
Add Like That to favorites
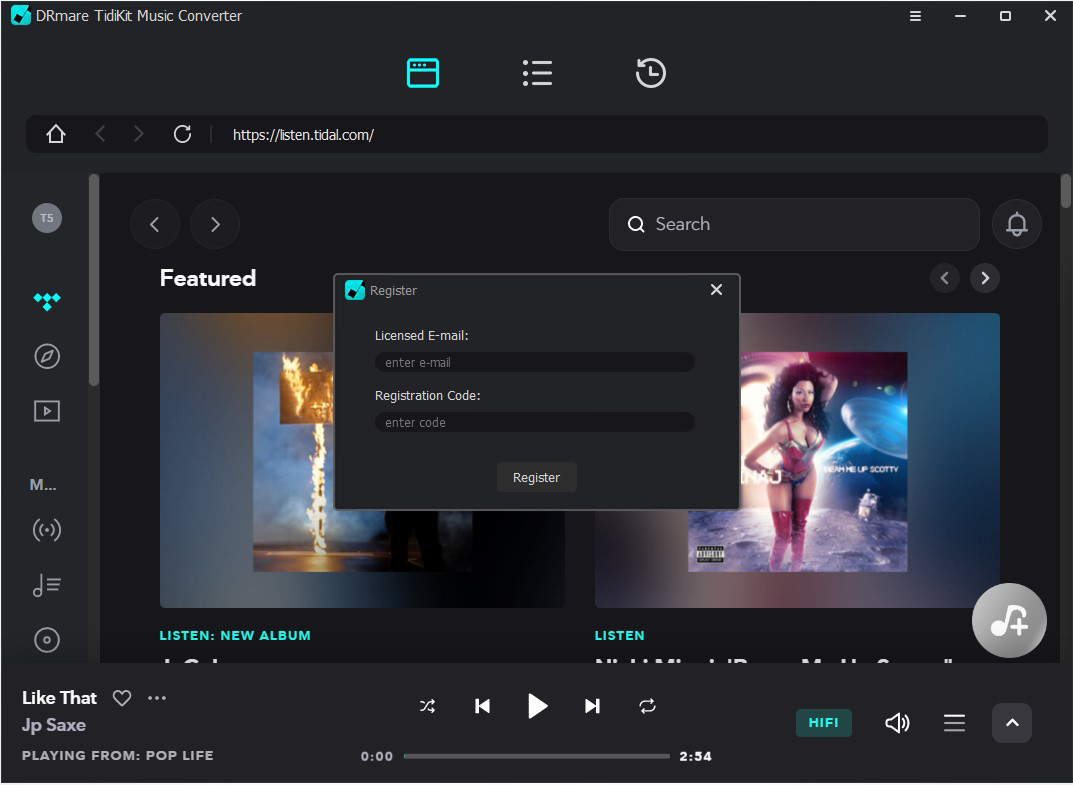[122, 698]
